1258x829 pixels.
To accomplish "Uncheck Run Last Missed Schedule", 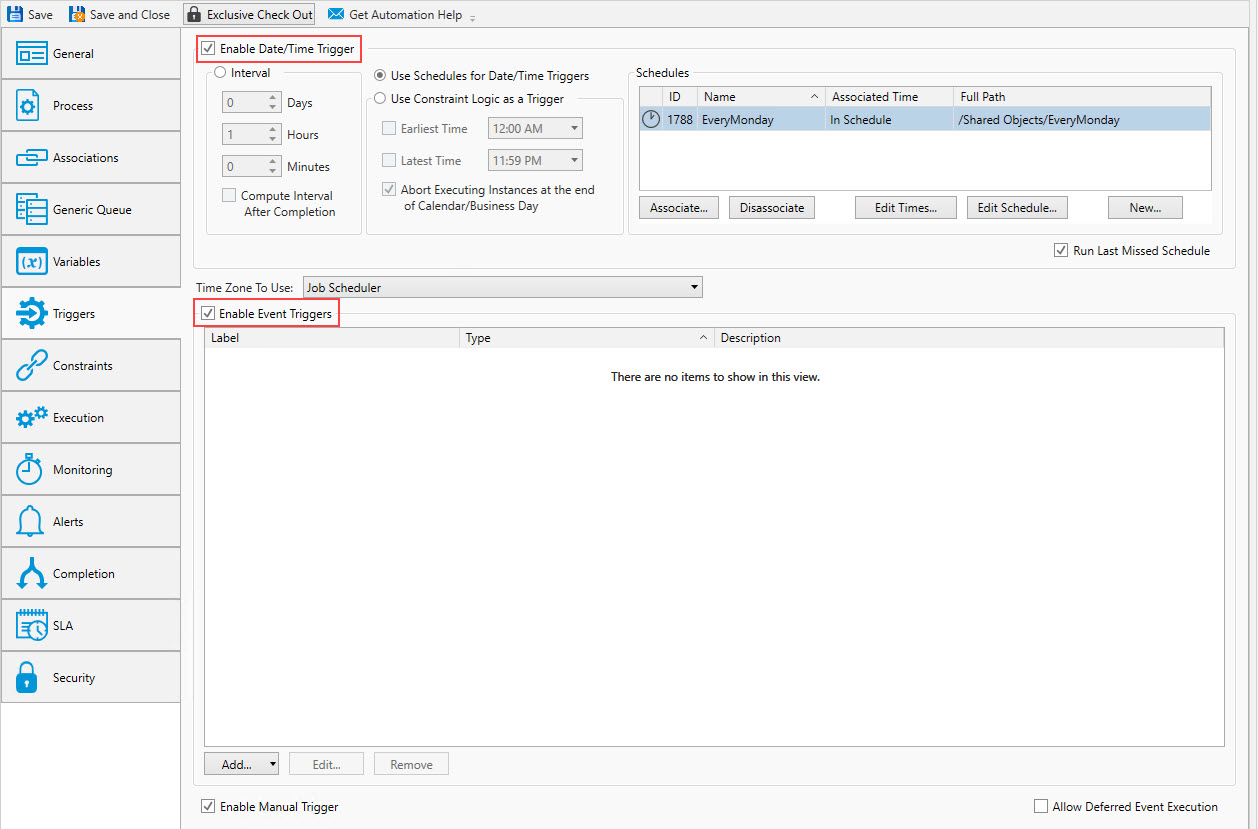I will click(1061, 251).
